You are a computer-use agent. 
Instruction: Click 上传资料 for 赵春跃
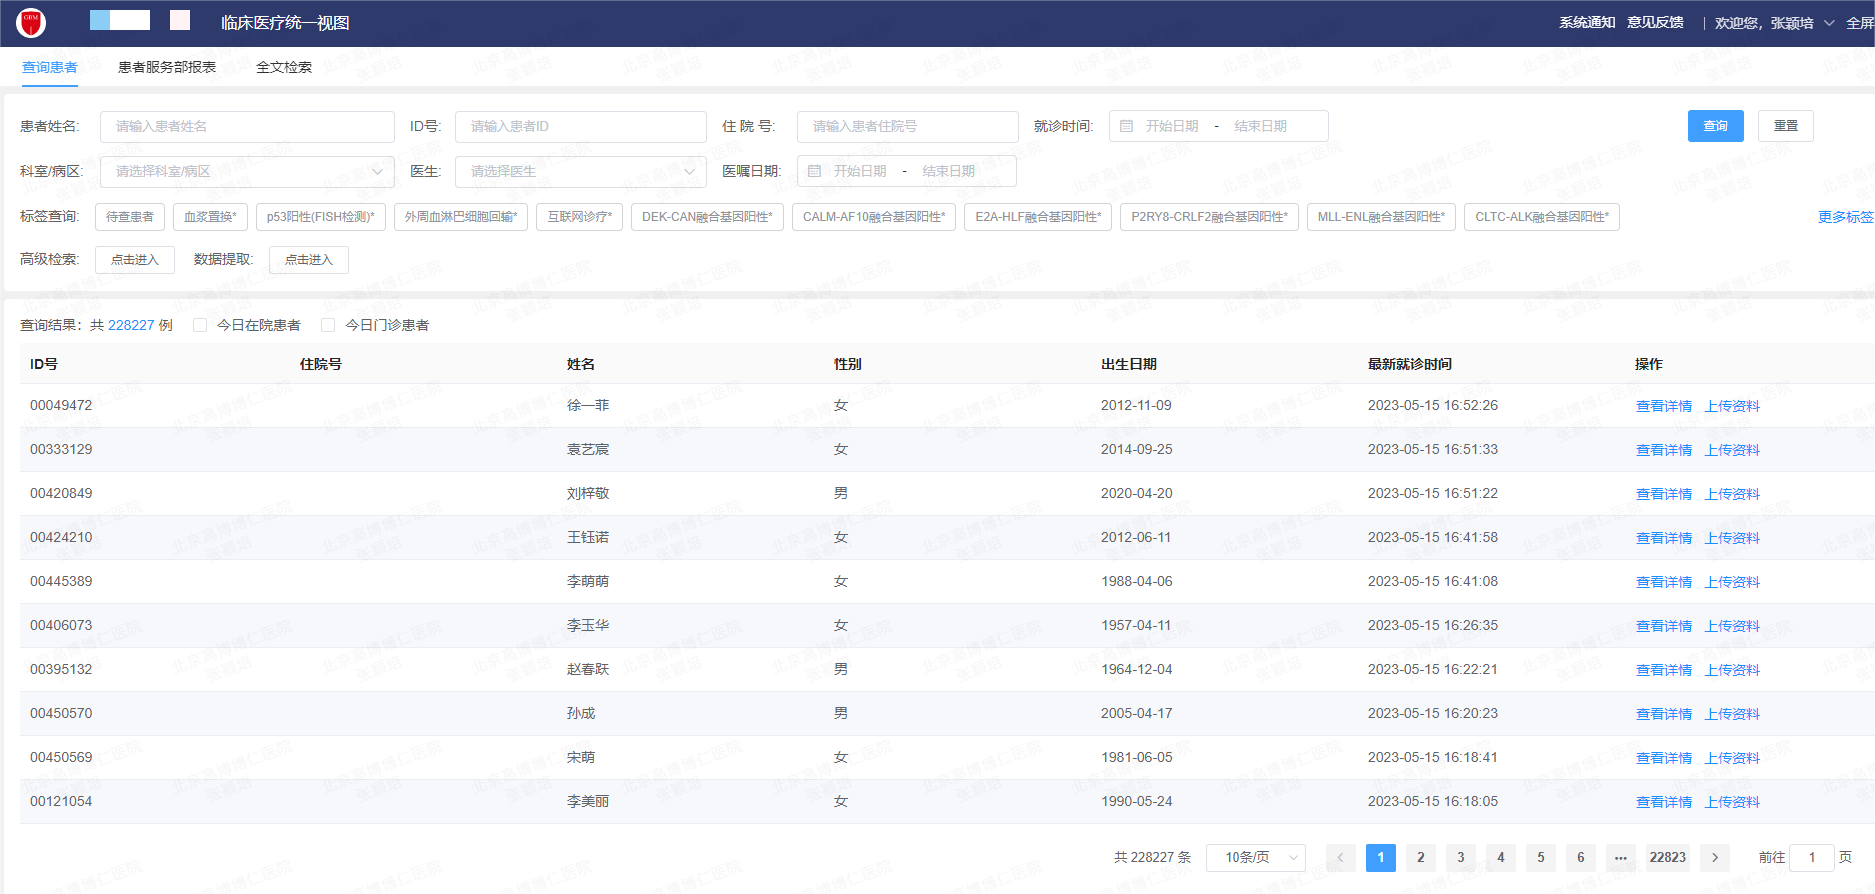click(1732, 670)
